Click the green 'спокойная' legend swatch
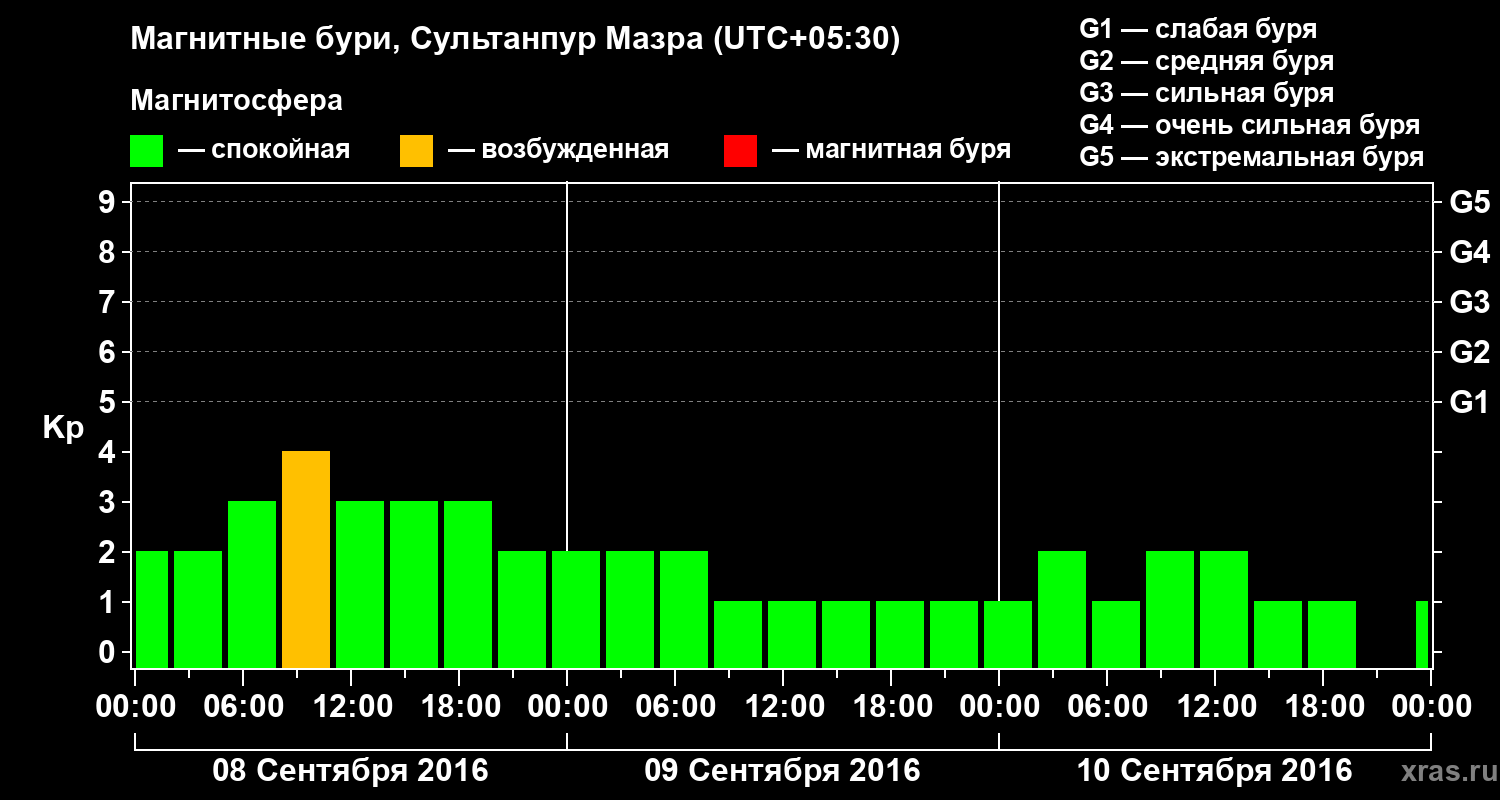 click(147, 151)
